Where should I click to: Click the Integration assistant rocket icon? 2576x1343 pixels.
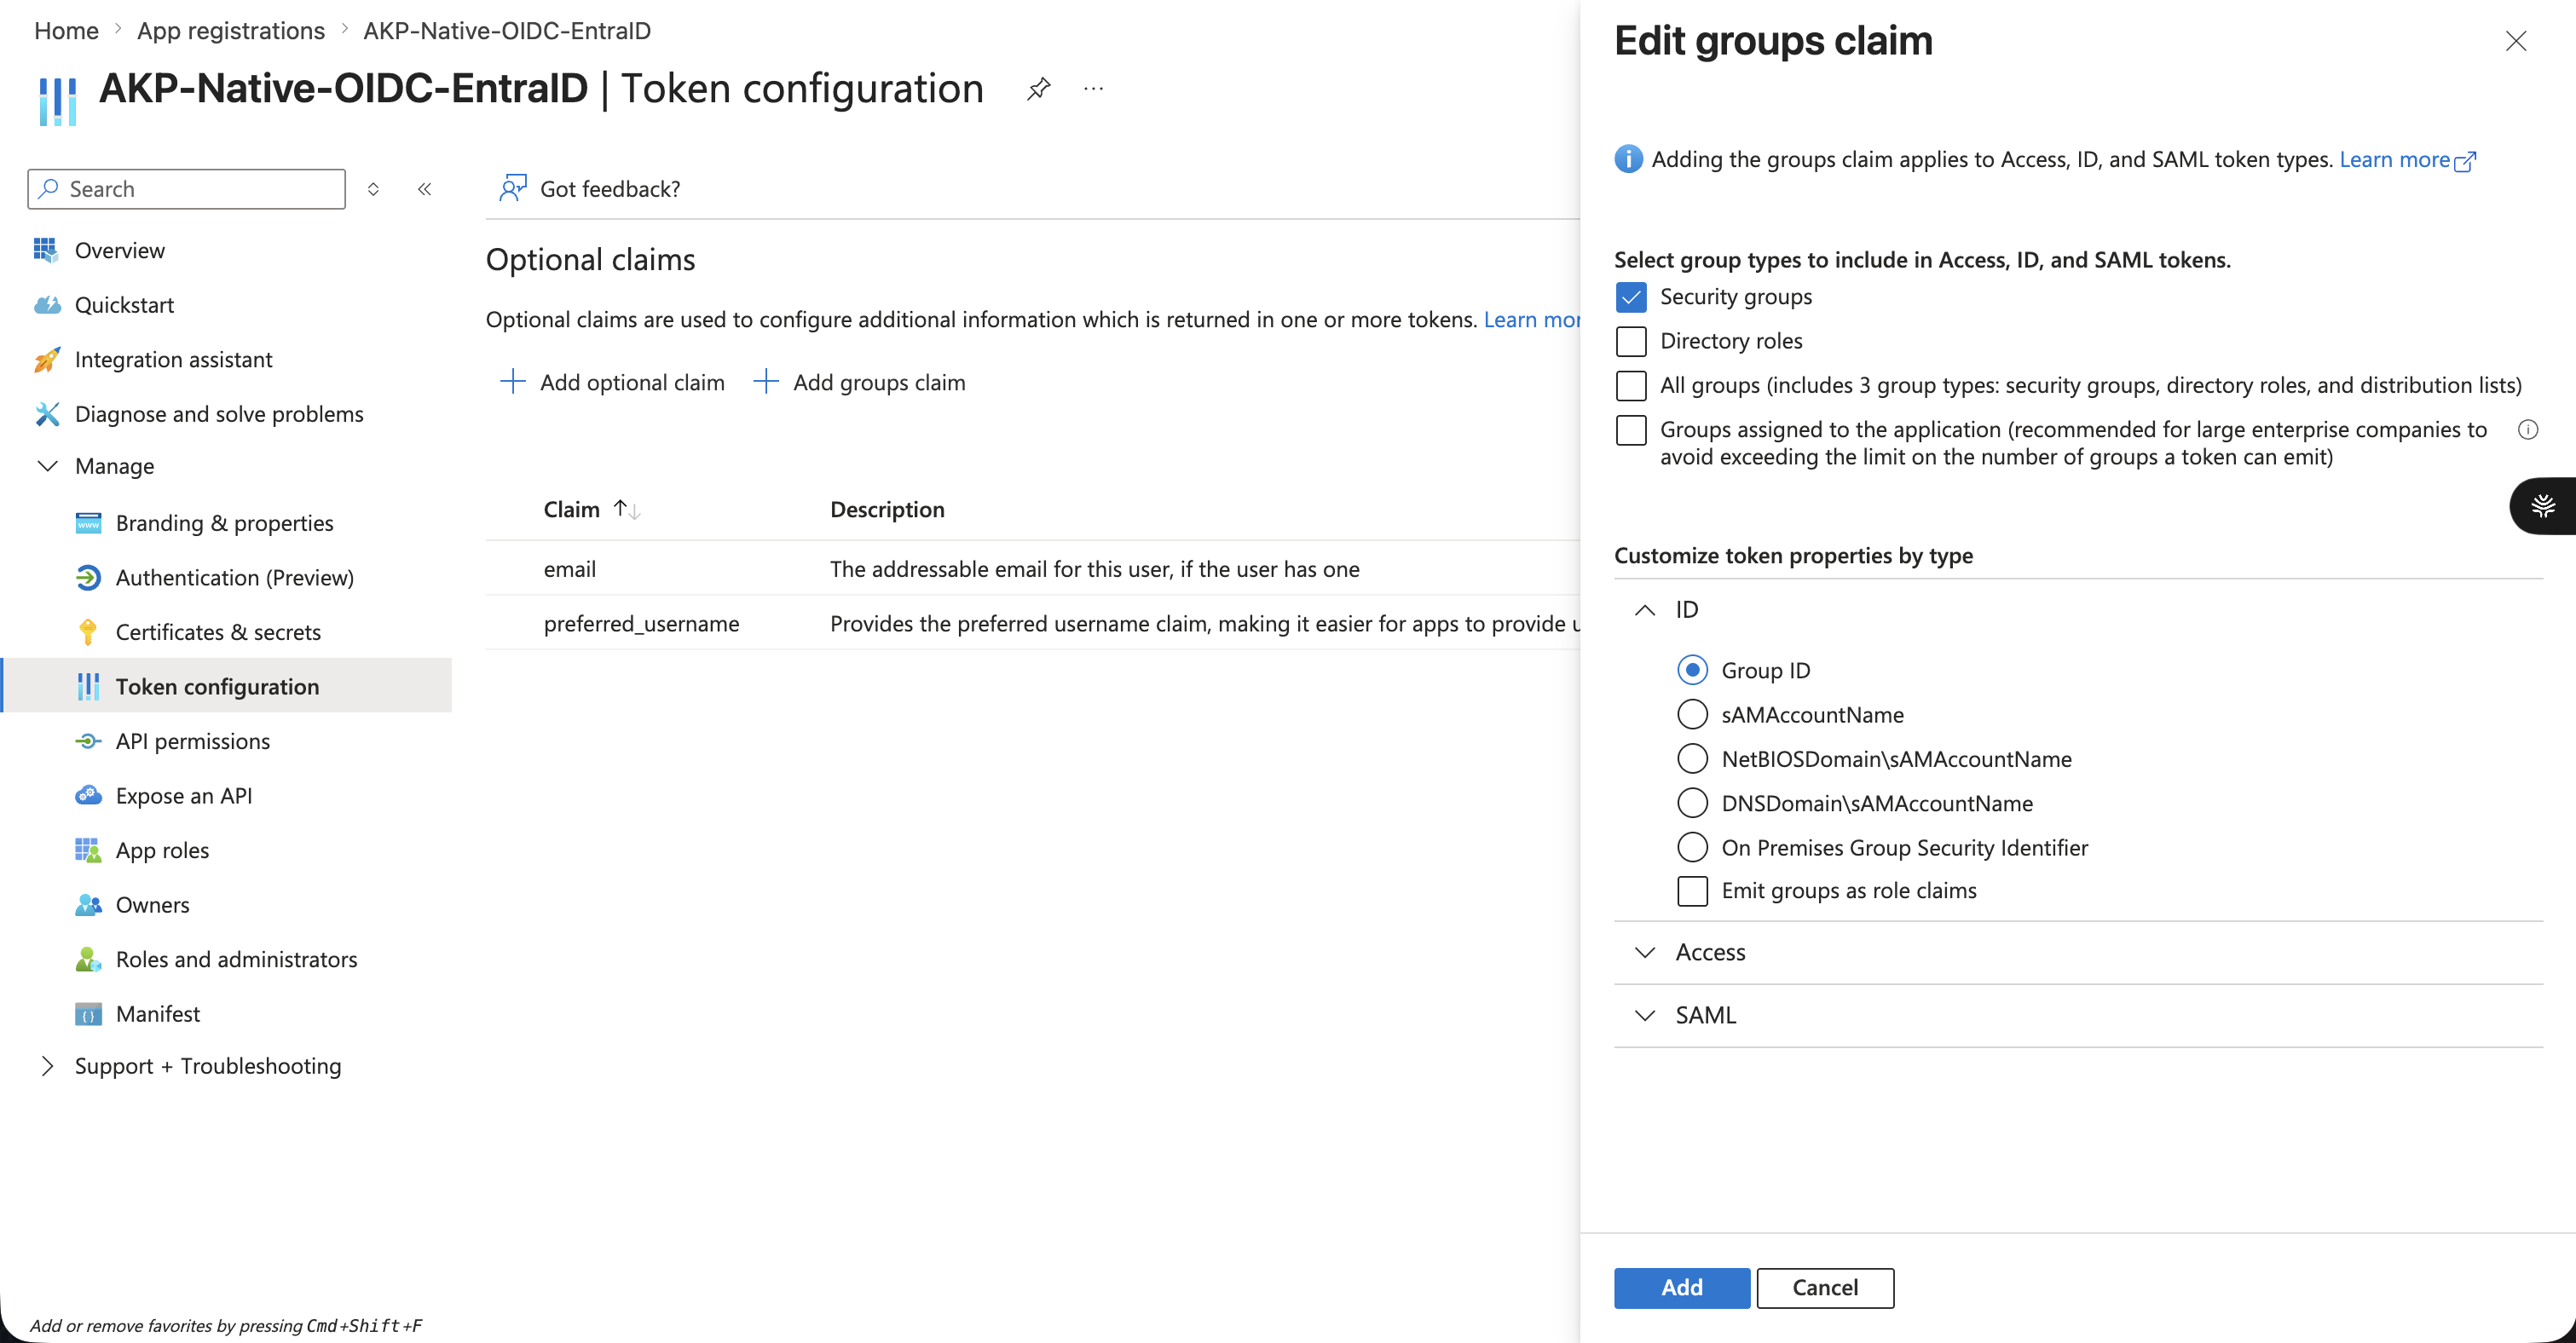(x=46, y=359)
